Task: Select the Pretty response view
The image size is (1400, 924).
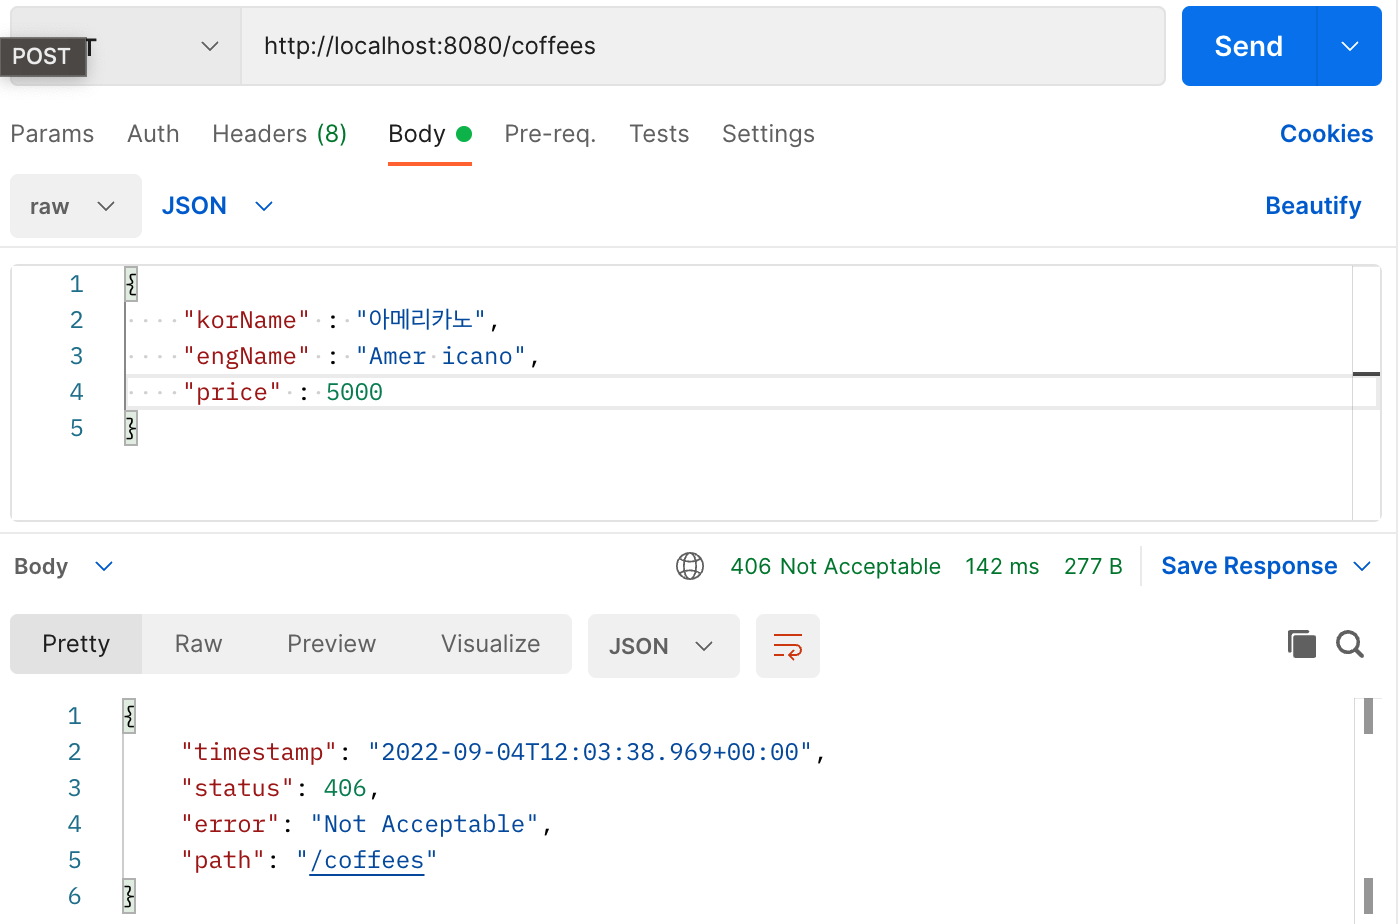Action: [x=76, y=644]
